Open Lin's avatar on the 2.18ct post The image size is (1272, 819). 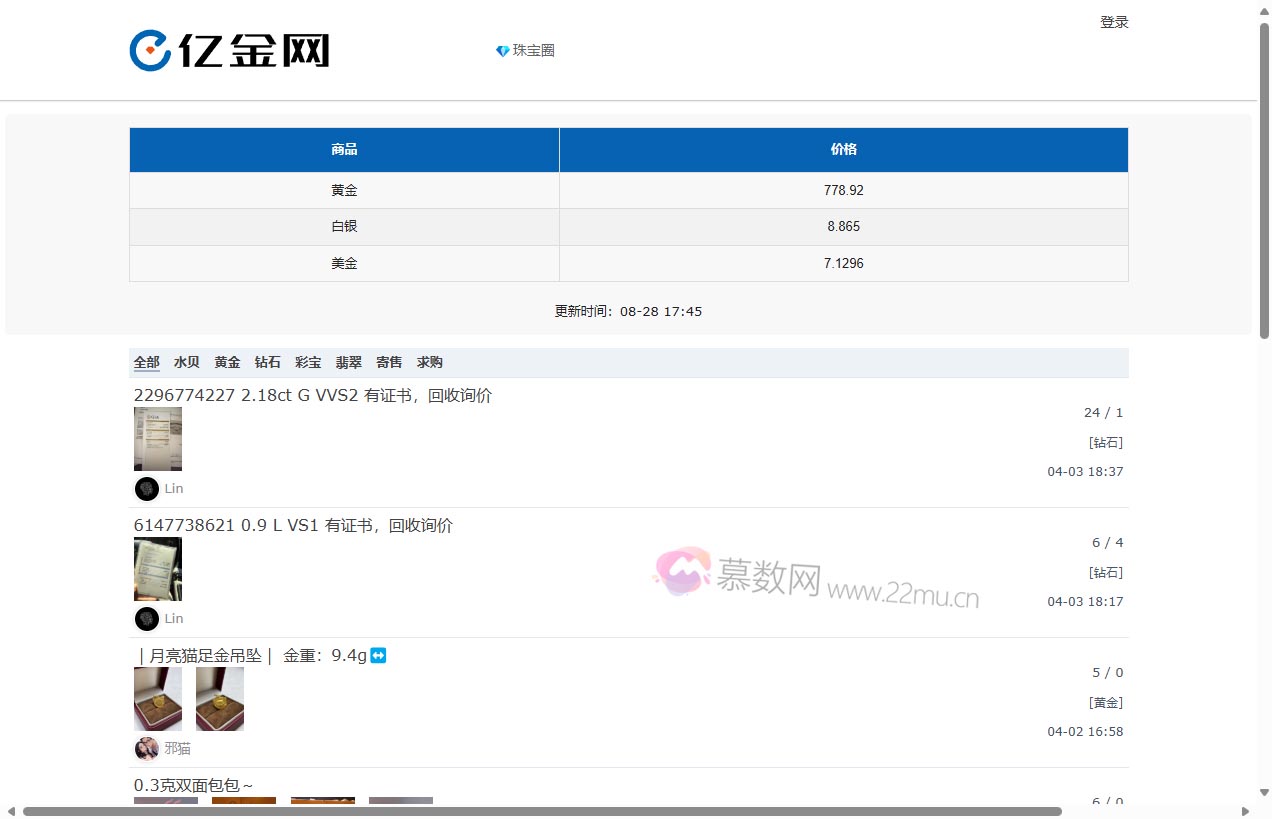[x=147, y=489]
